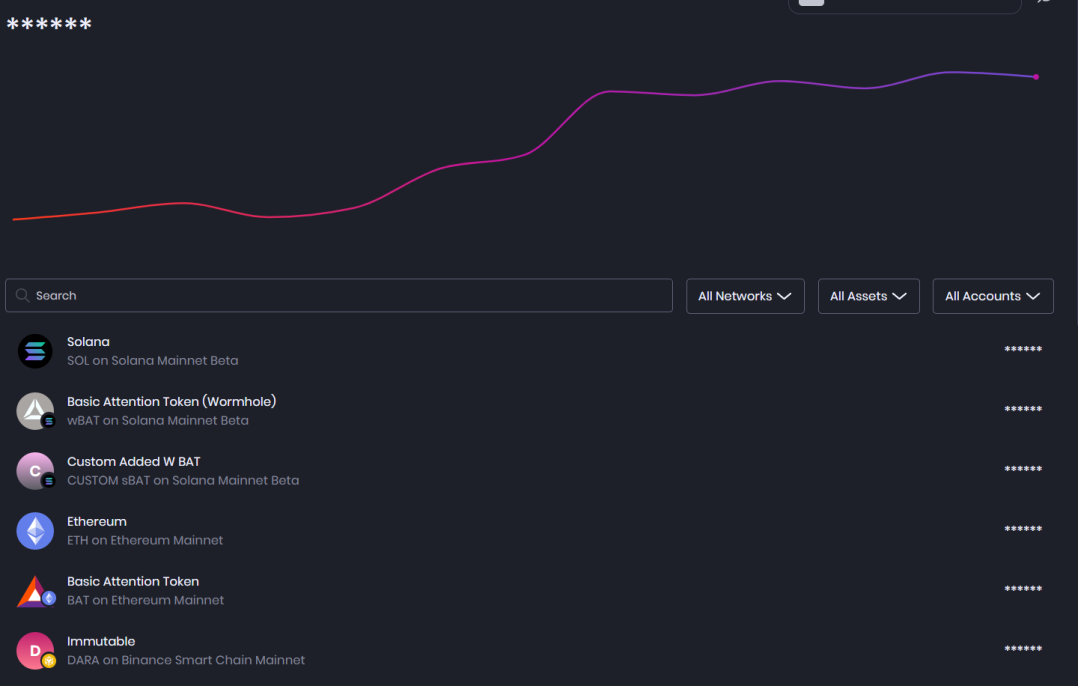Image resolution: width=1078 pixels, height=686 pixels.
Task: Click the hidden portfolio balance asterisks
Action: click(49, 25)
